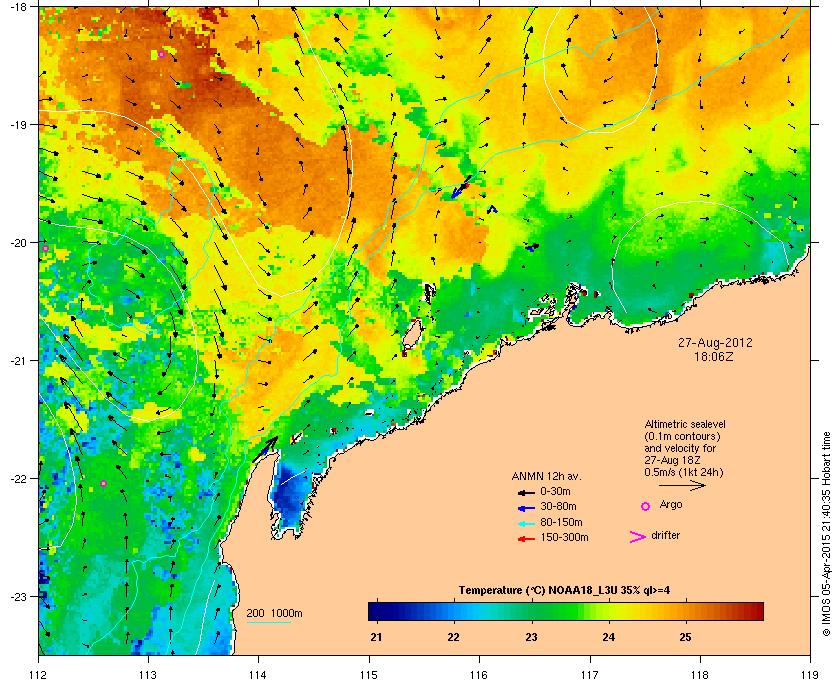This screenshot has height=680, width=840.
Task: Click the colorbar tick label 25
Action: click(x=685, y=637)
